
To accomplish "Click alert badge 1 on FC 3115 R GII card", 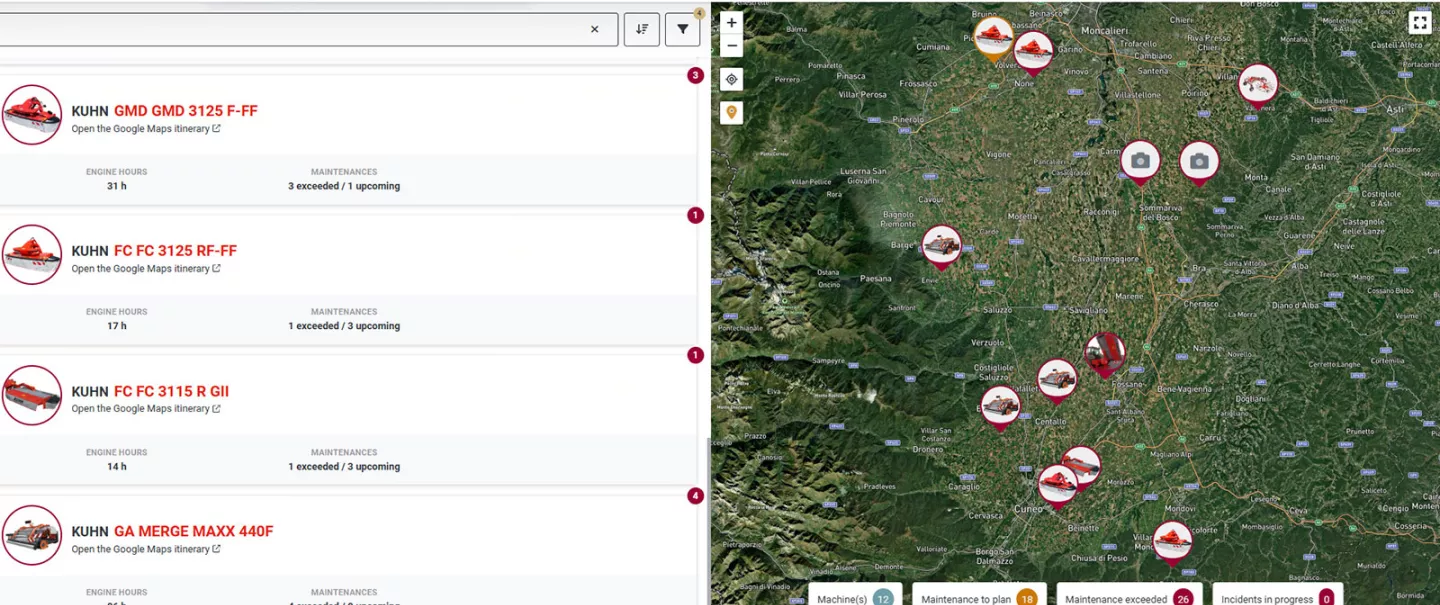I will point(696,355).
